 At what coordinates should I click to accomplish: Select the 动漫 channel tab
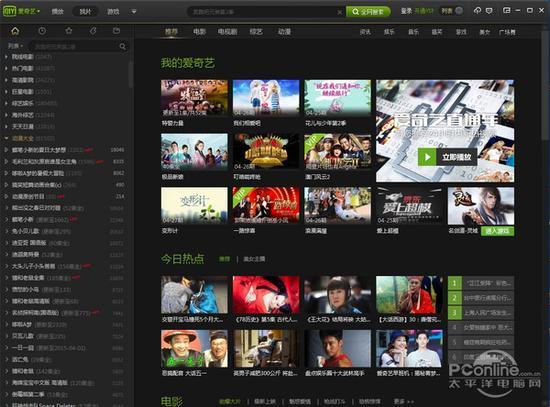coord(284,32)
